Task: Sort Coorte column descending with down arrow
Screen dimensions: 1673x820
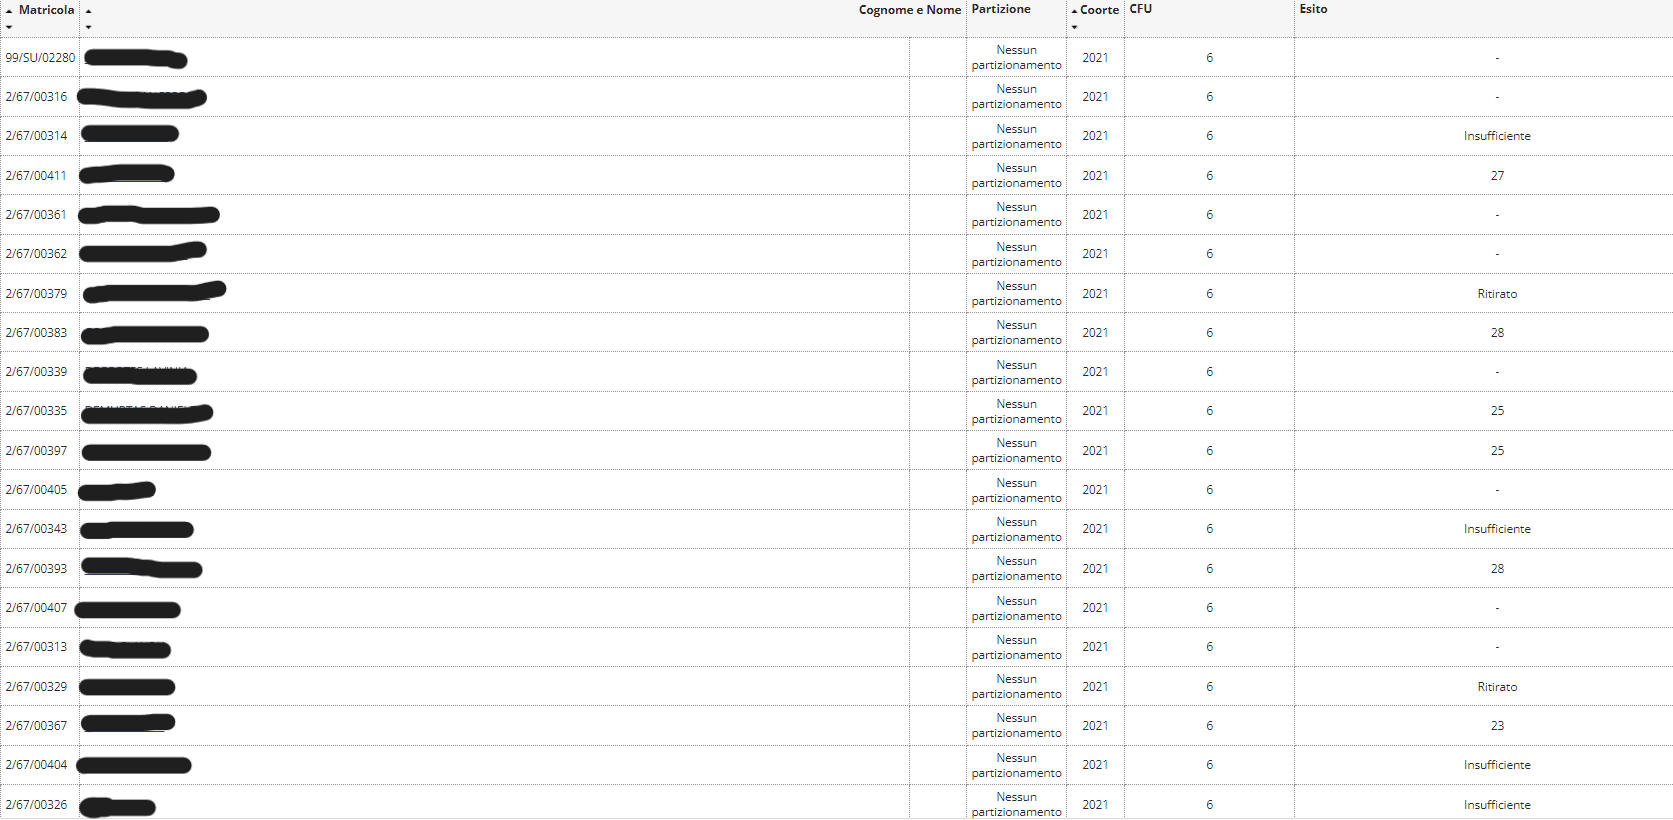Action: [x=1074, y=27]
